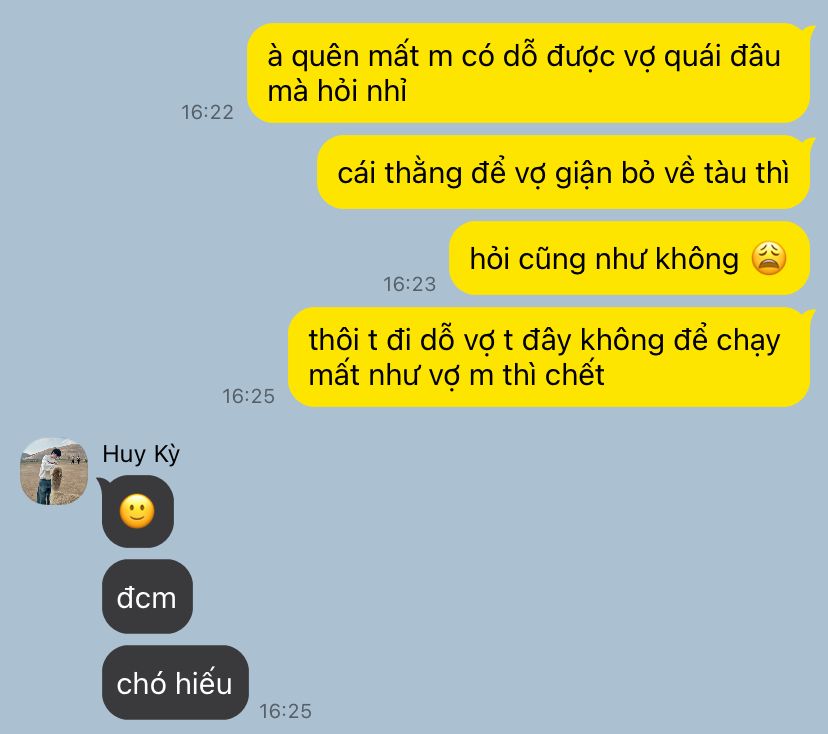Screen dimensions: 828x734
Task: Tap the weary face emoji
Action: click(x=769, y=259)
